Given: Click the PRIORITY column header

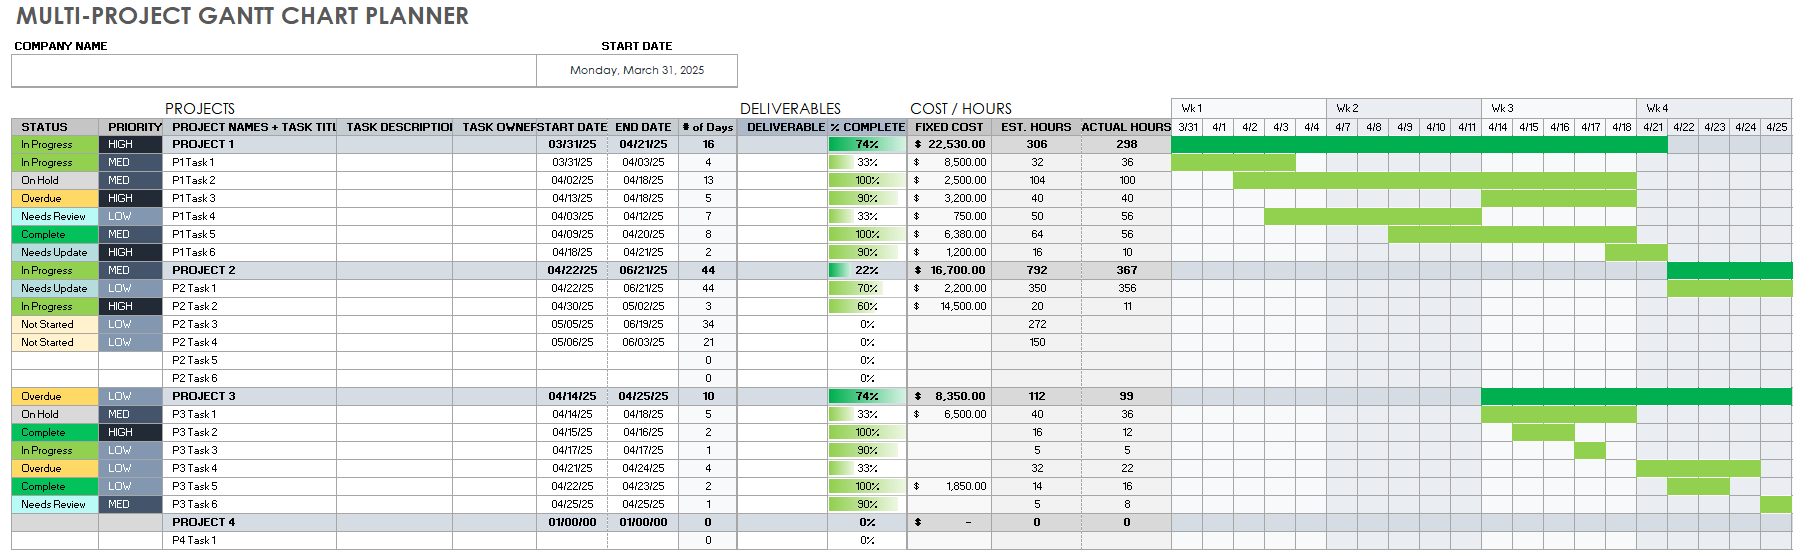Looking at the screenshot, I should coord(135,127).
